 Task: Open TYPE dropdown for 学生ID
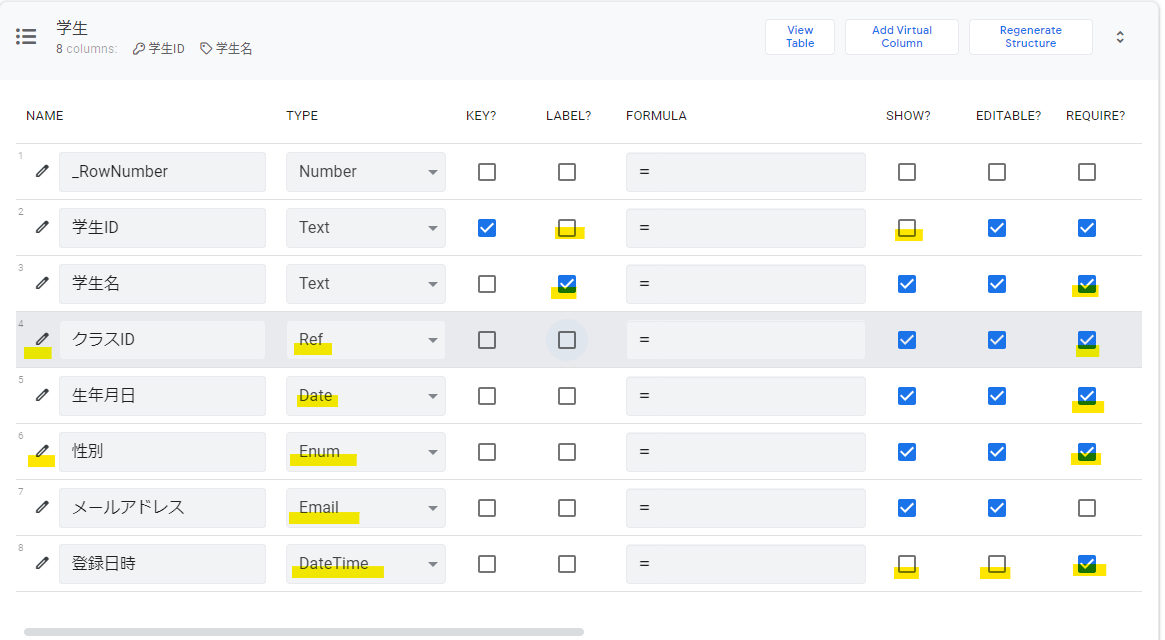click(x=366, y=227)
